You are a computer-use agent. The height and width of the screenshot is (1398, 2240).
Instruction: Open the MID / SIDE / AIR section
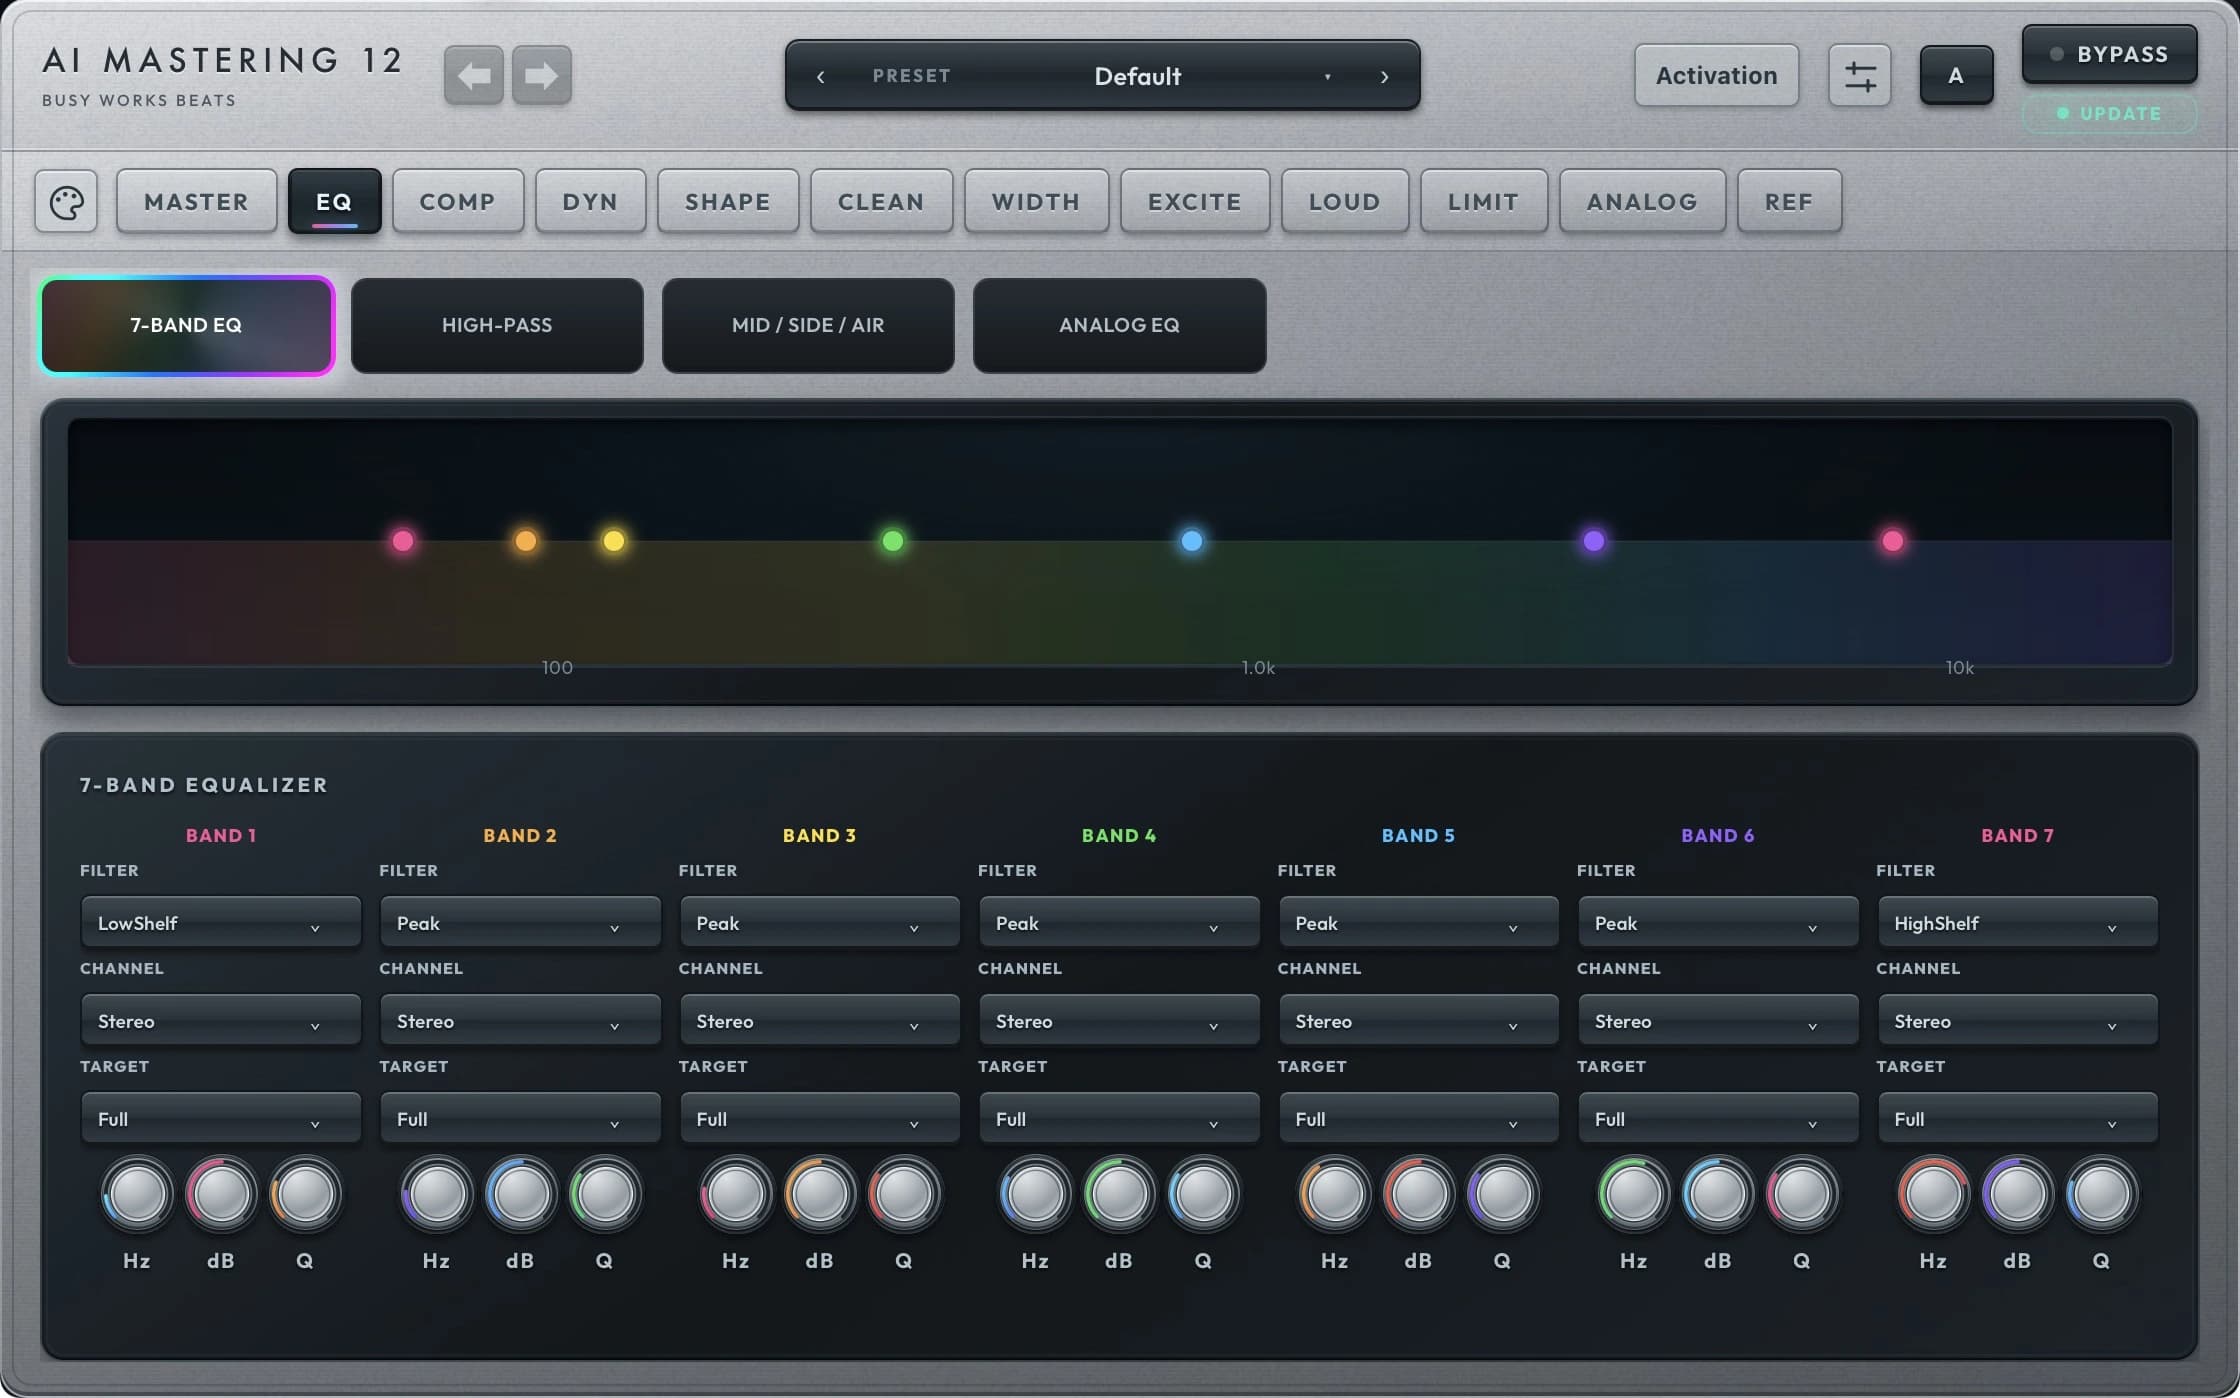tap(808, 326)
